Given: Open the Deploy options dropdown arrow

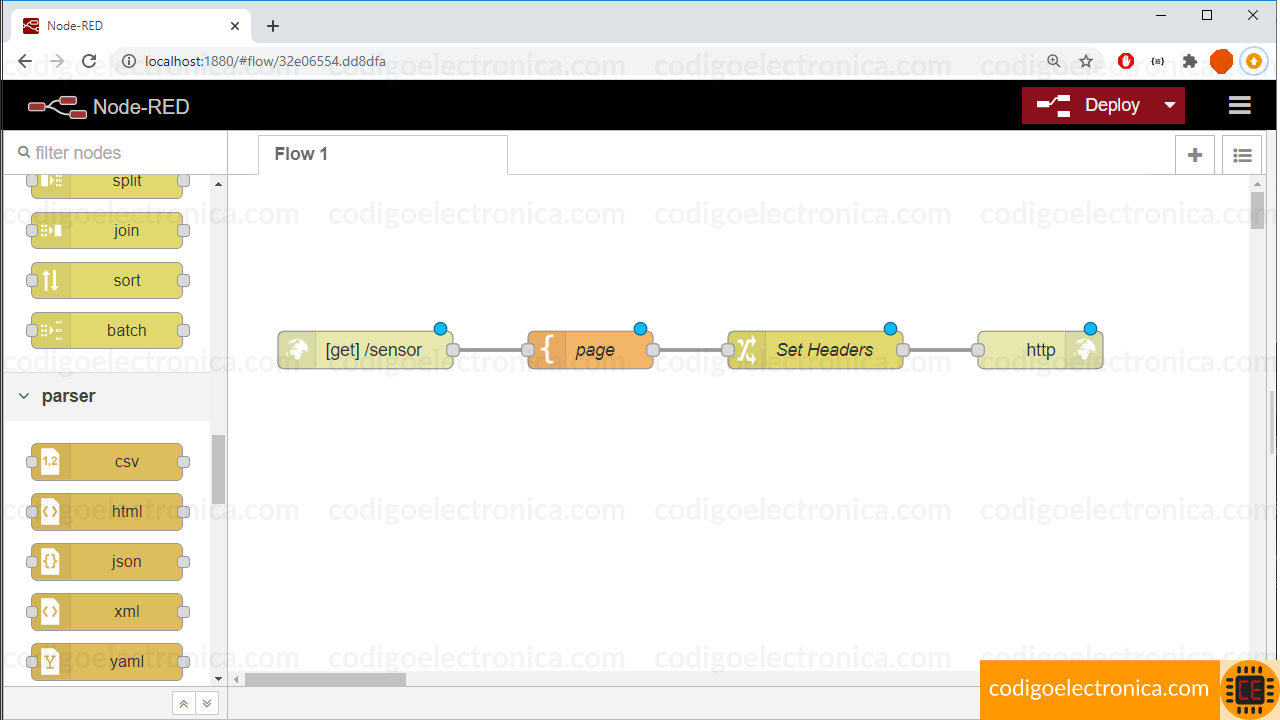Looking at the screenshot, I should 1170,105.
